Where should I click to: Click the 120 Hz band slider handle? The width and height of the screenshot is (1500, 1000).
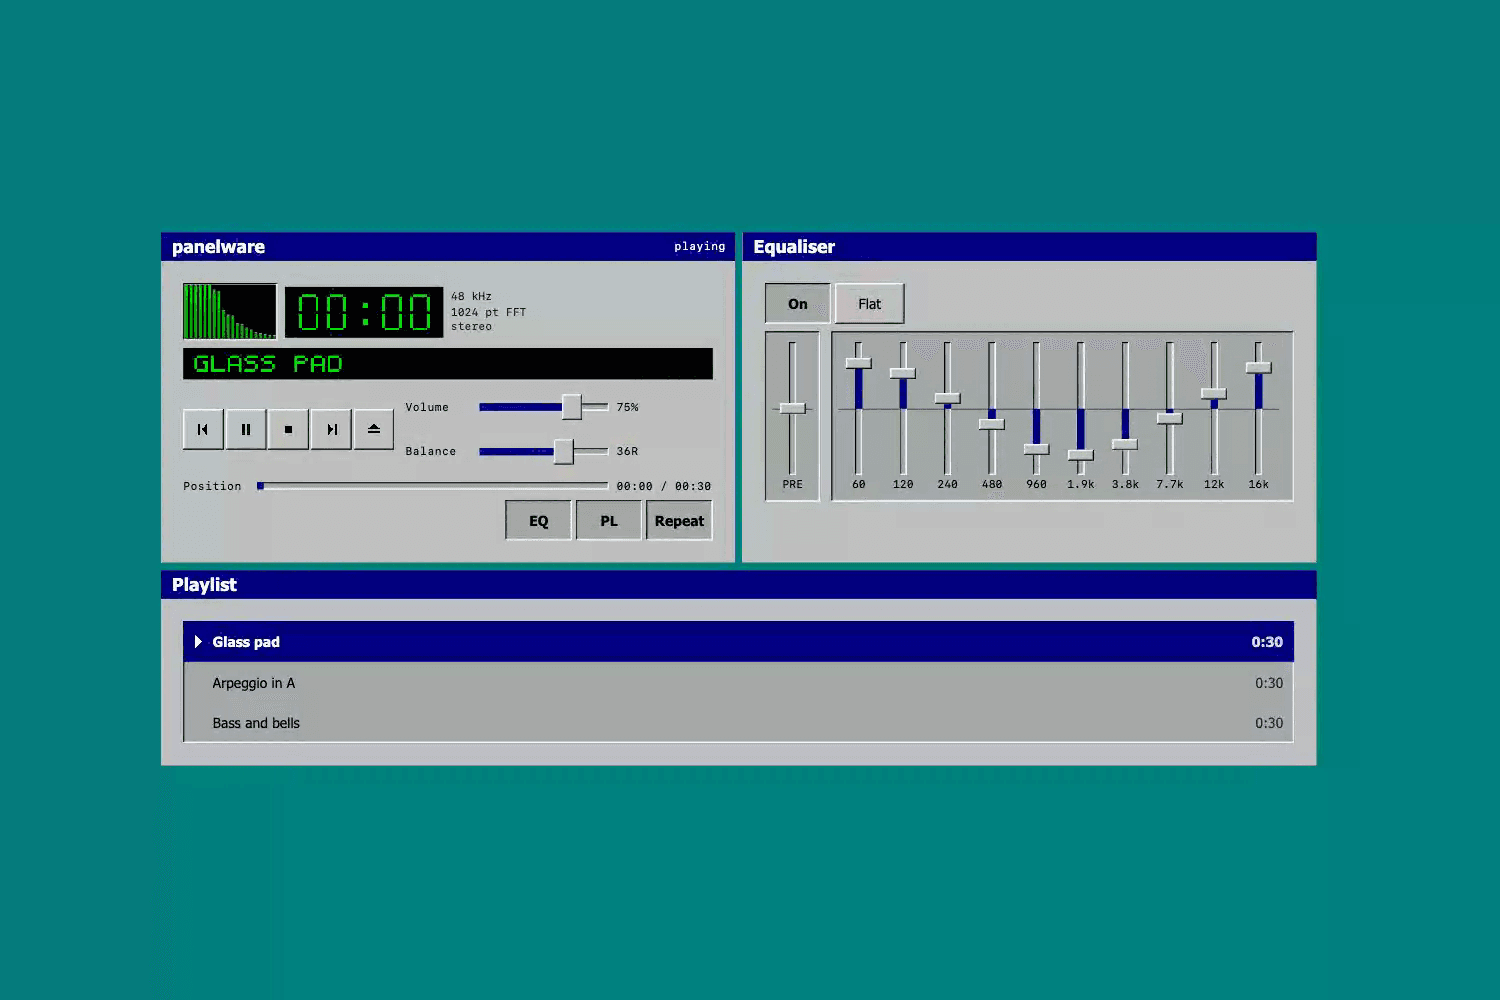pyautogui.click(x=903, y=373)
